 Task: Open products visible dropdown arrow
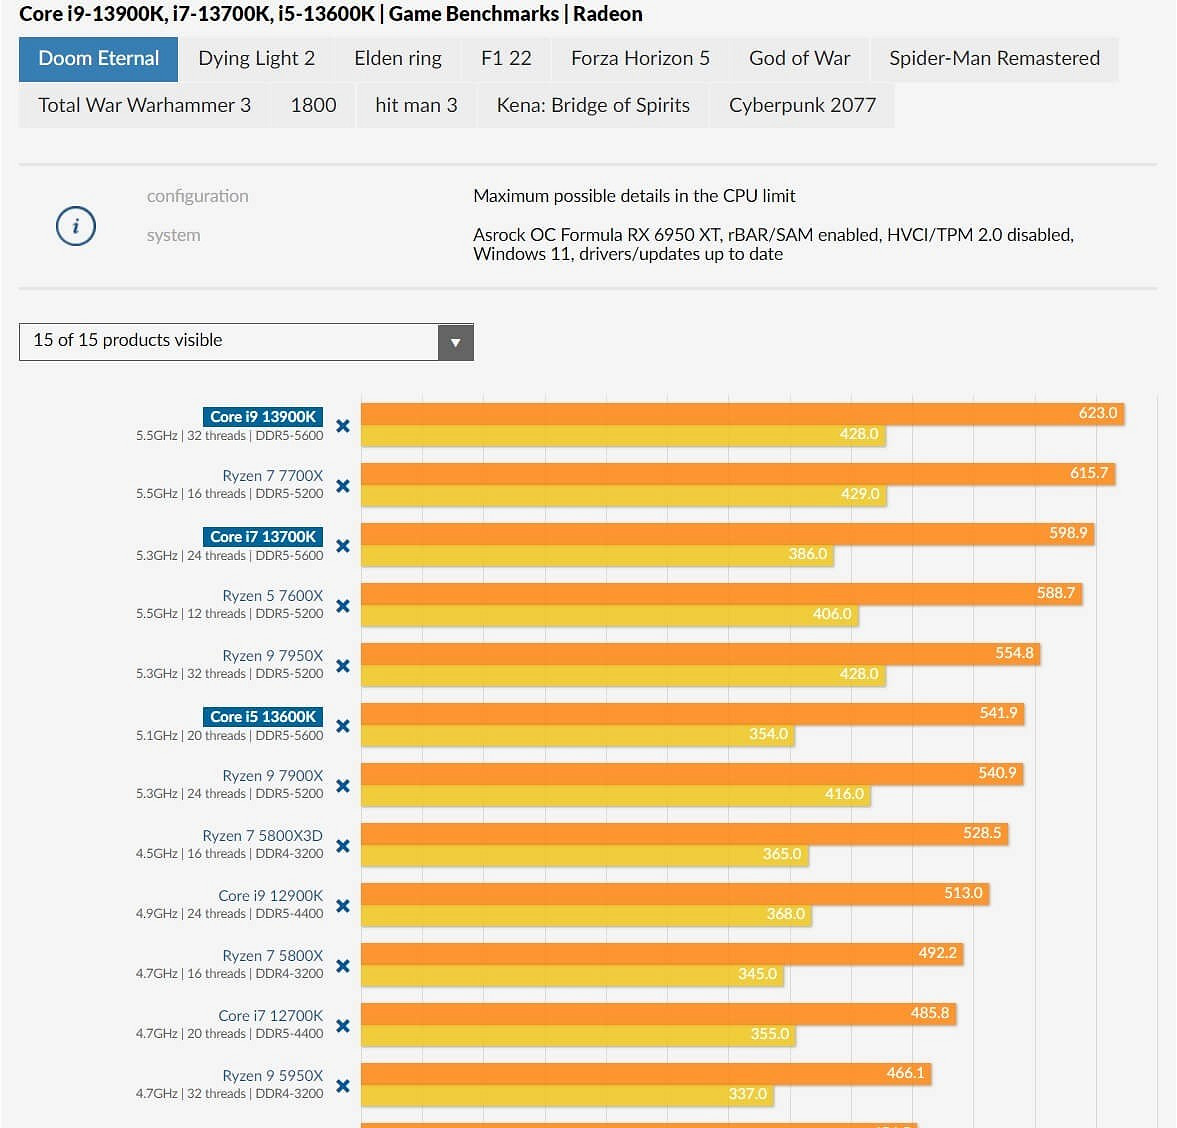pyautogui.click(x=455, y=342)
